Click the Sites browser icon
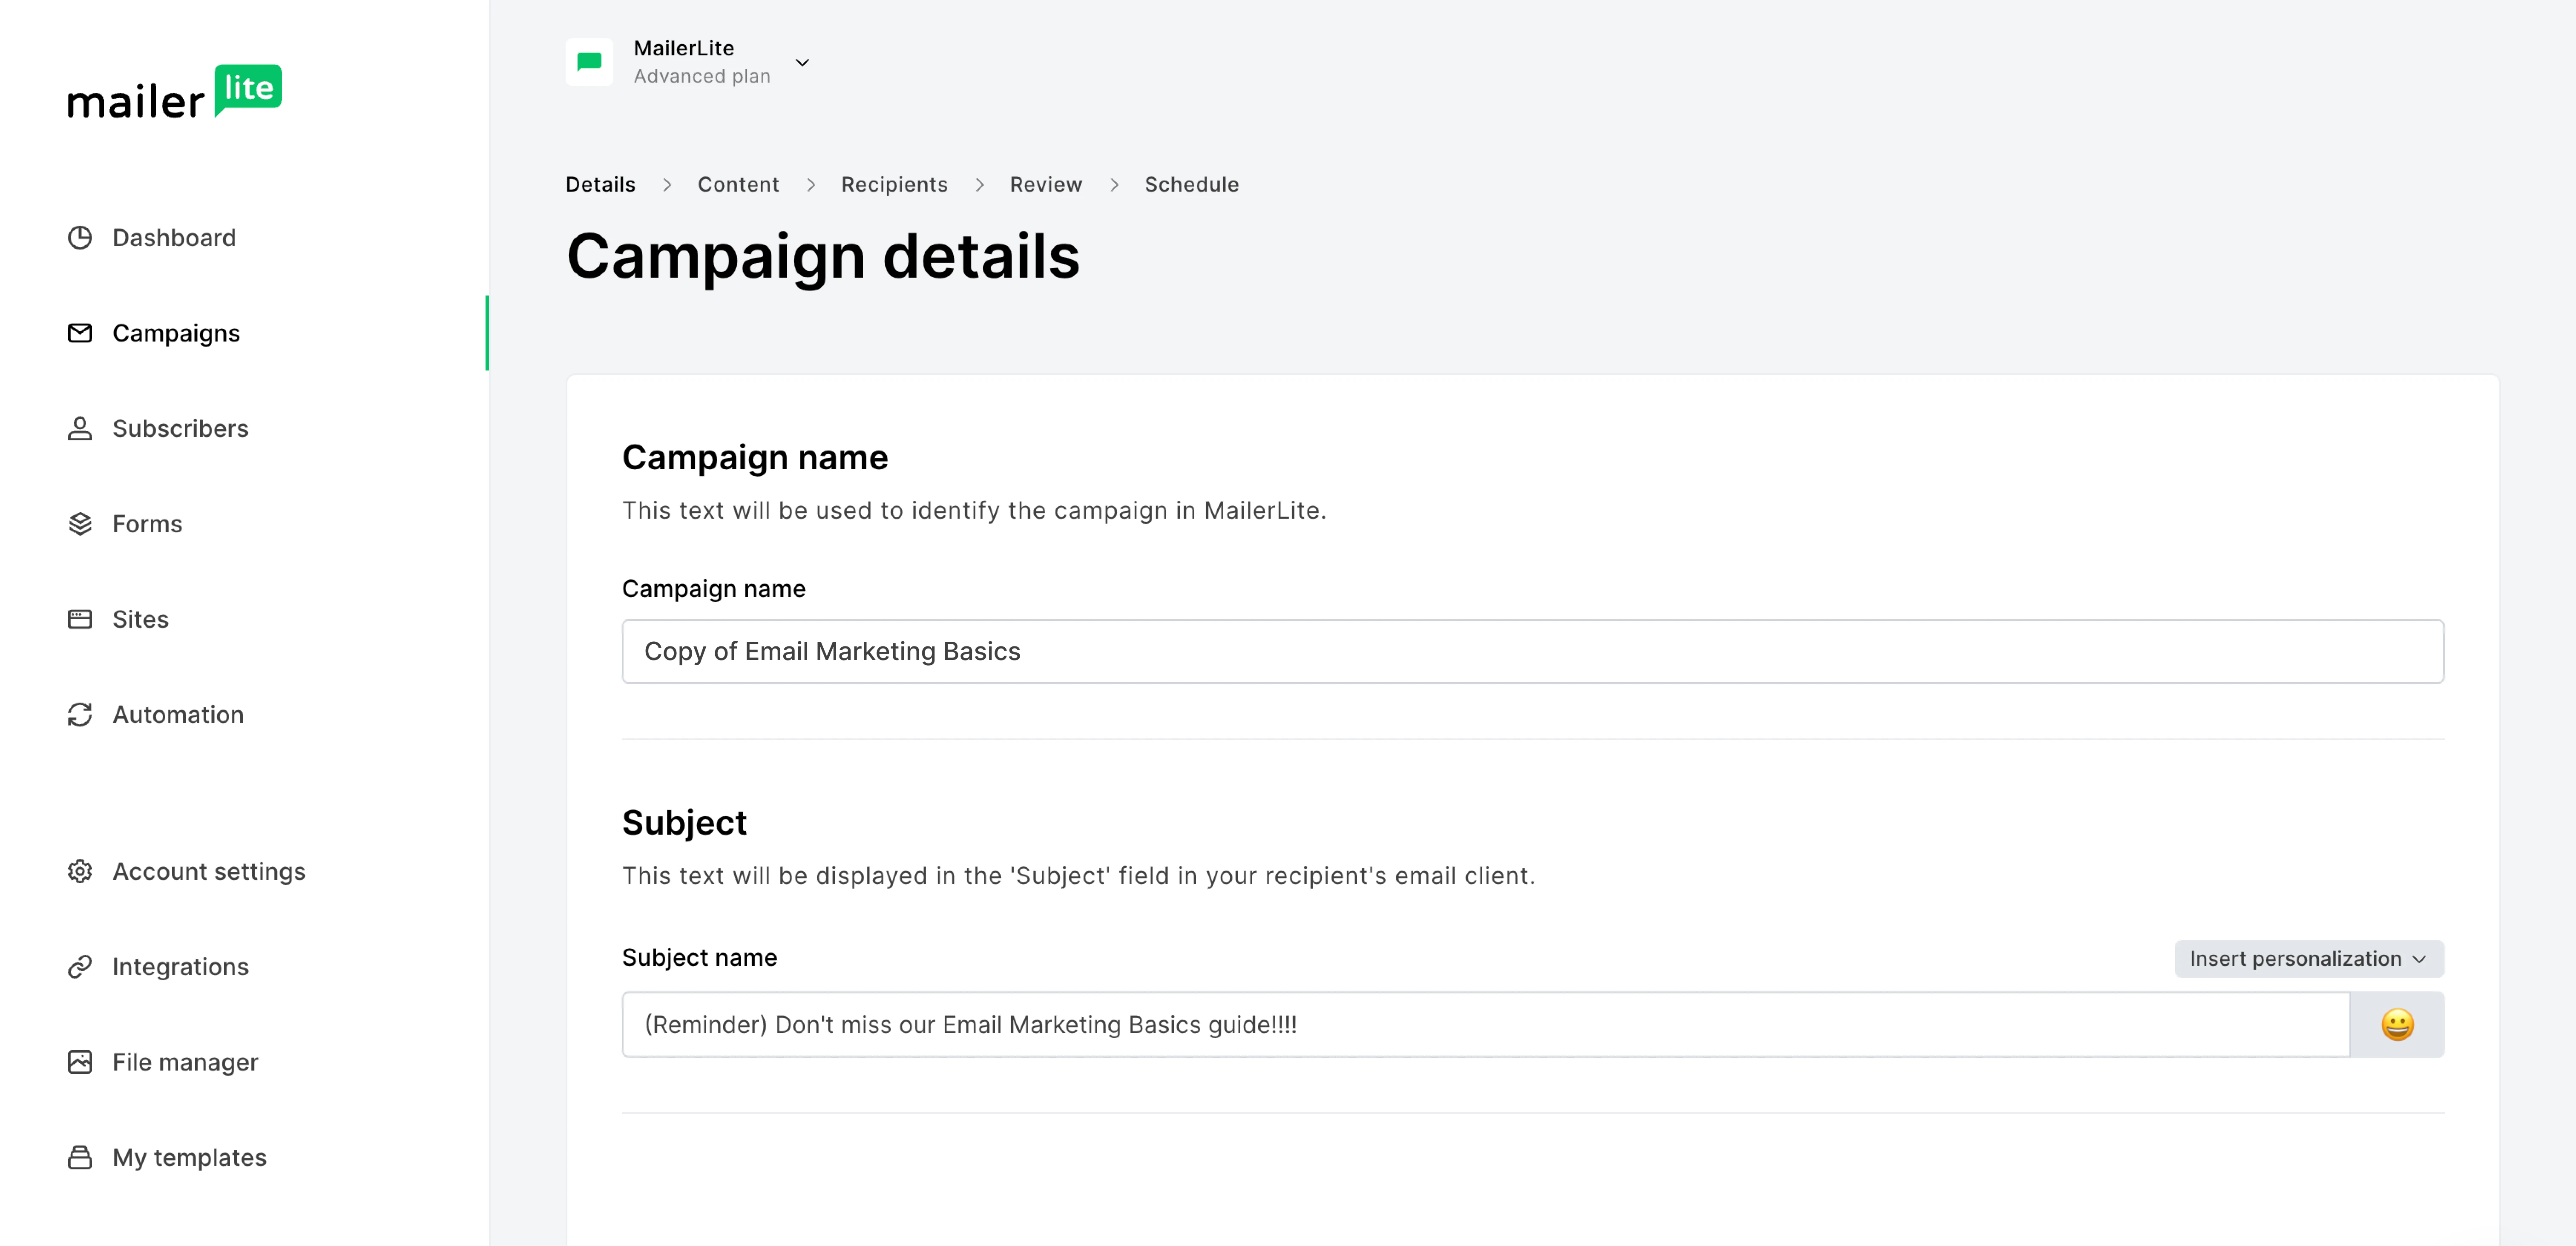The image size is (2576, 1246). point(80,620)
